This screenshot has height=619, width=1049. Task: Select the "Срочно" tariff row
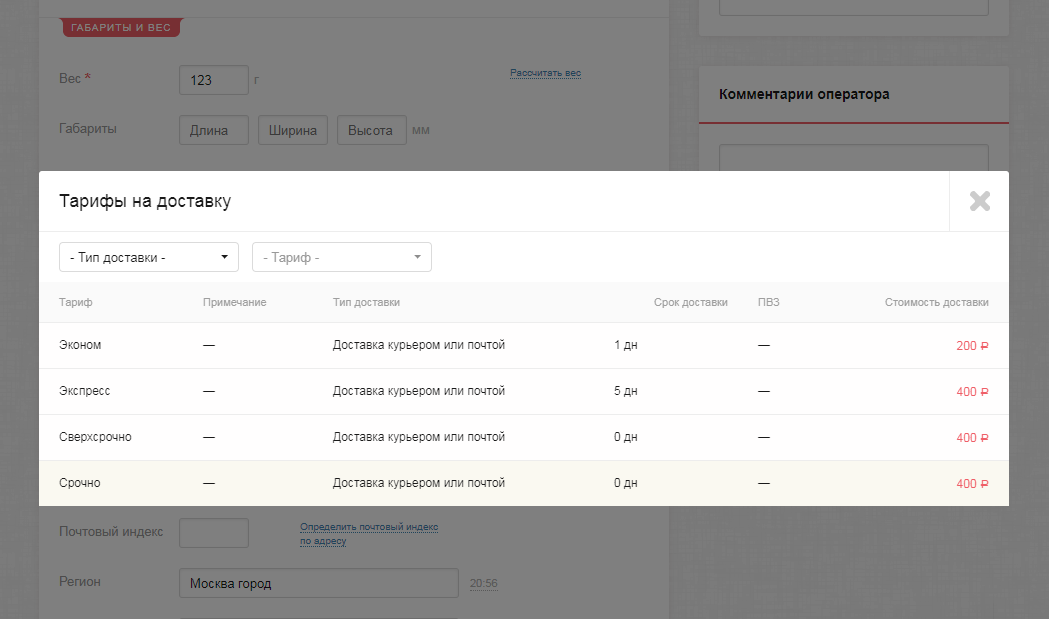pyautogui.click(x=524, y=483)
